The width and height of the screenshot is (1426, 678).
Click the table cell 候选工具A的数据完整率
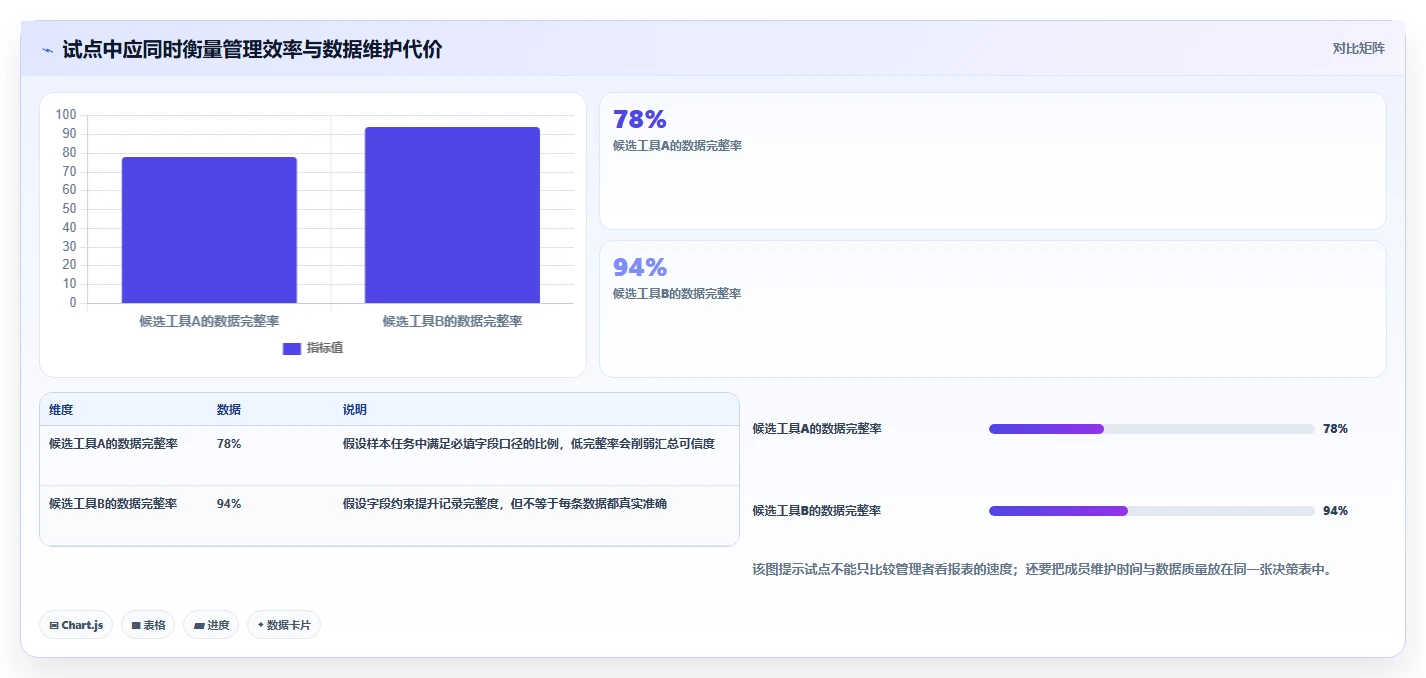[113, 444]
